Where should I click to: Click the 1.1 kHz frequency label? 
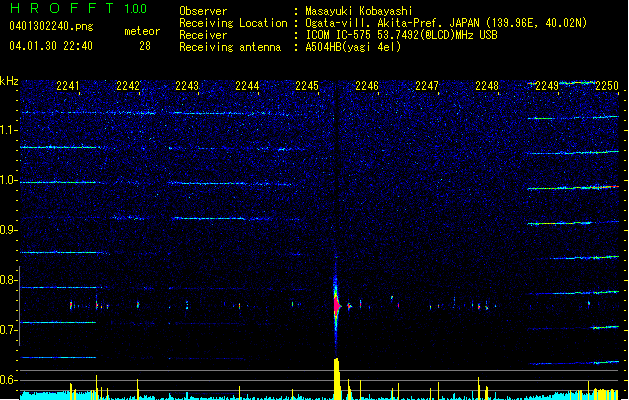tap(9, 130)
